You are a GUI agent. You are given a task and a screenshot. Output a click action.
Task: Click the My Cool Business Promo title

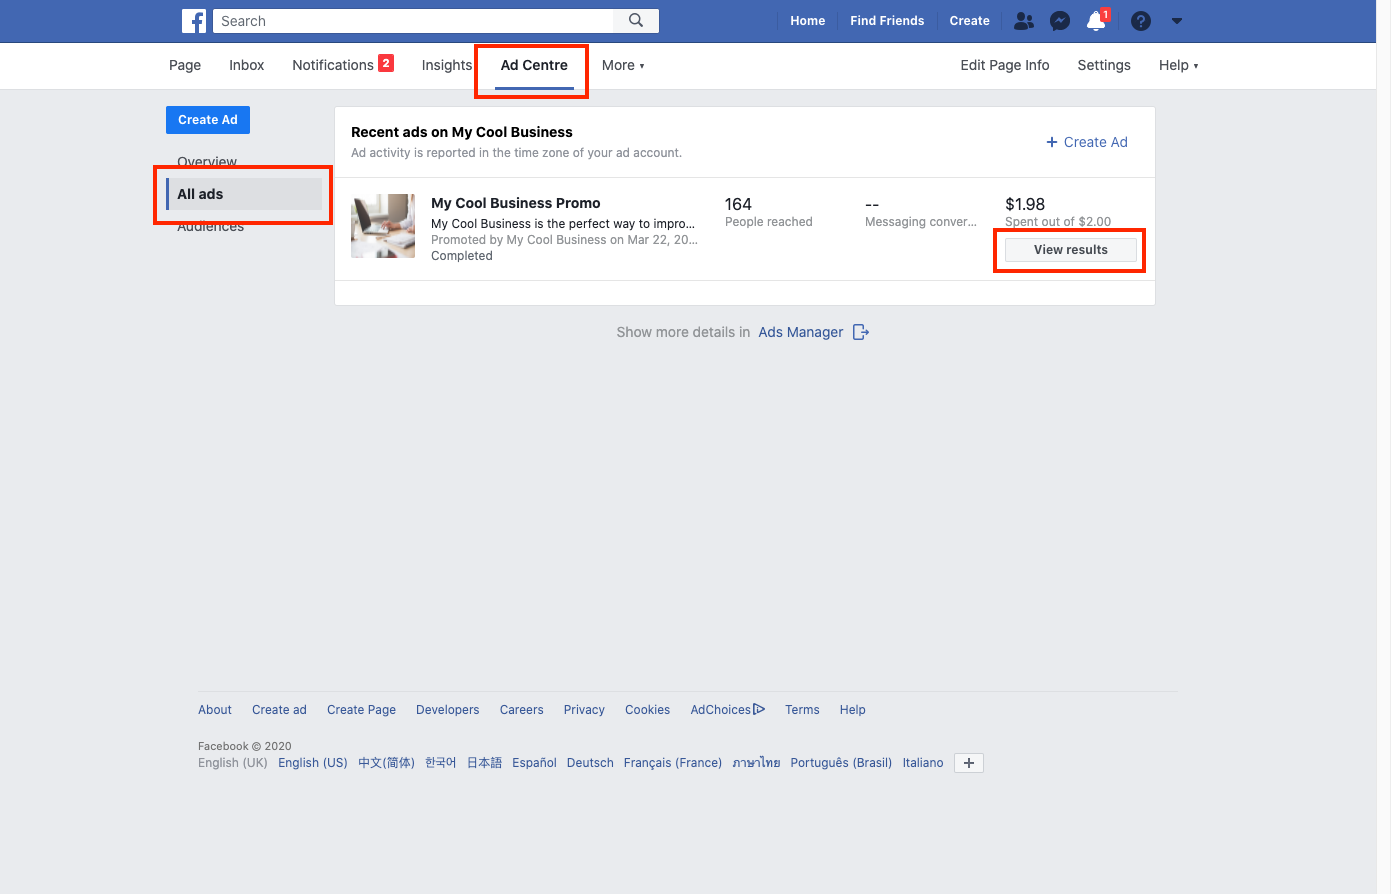(516, 203)
